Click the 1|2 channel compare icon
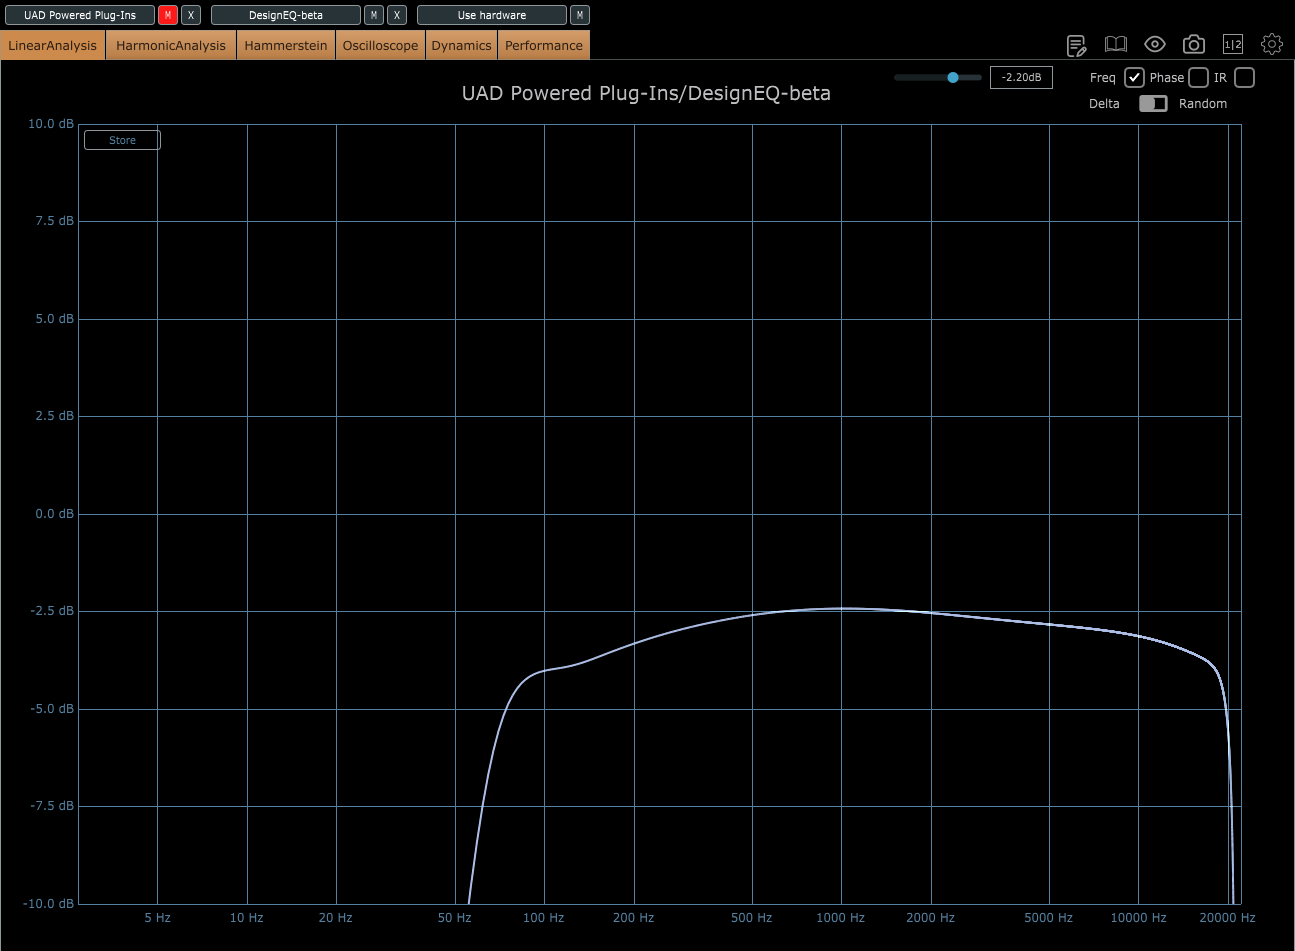Viewport: 1295px width, 951px height. coord(1233,45)
